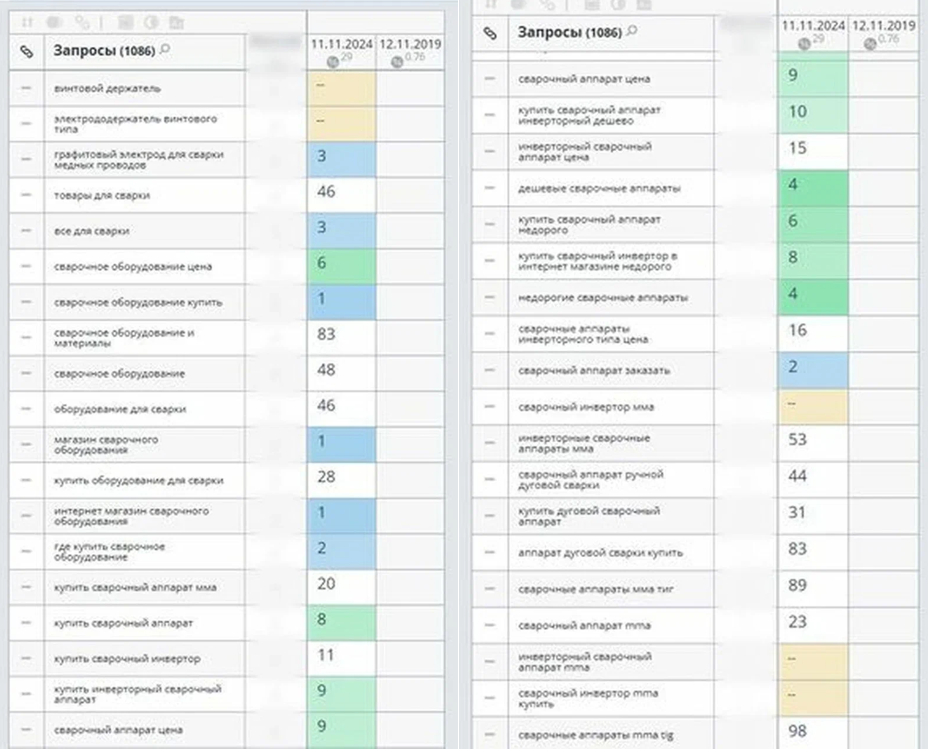Select query 'сварочный аппарат заказать'
The width and height of the screenshot is (928, 754).
pyautogui.click(x=594, y=370)
